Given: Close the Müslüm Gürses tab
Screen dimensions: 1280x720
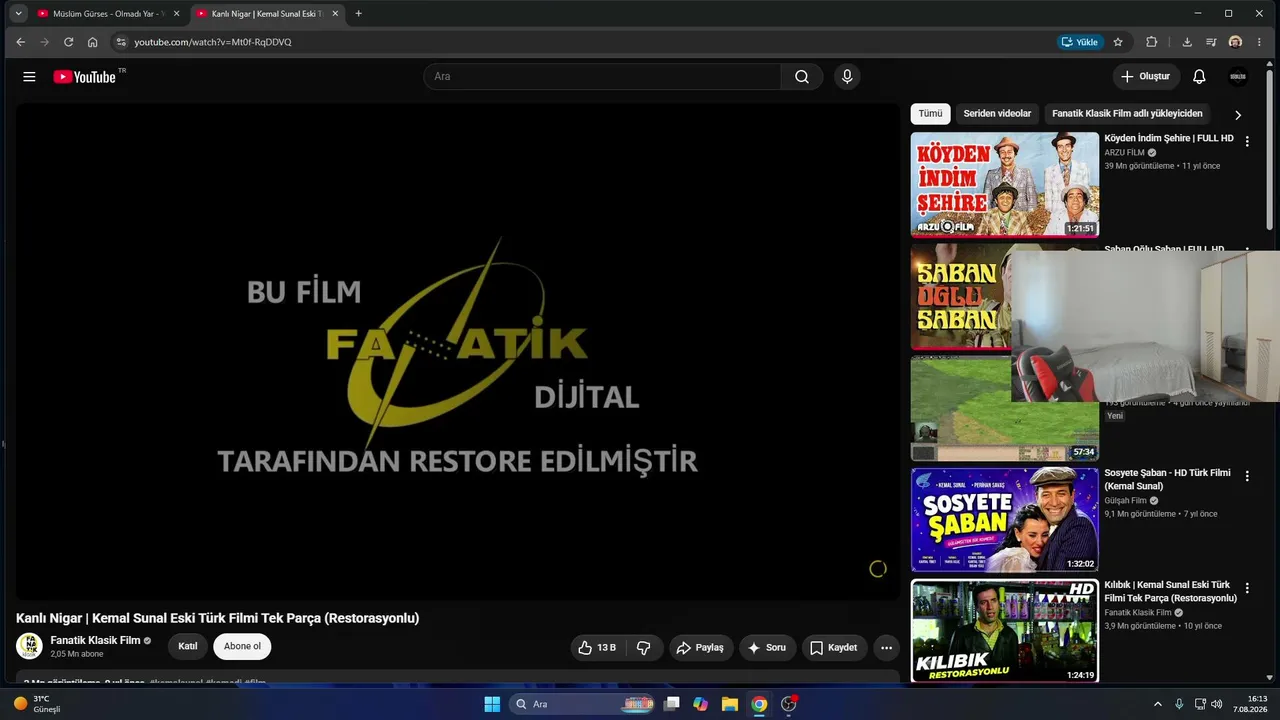Looking at the screenshot, I should [x=176, y=14].
